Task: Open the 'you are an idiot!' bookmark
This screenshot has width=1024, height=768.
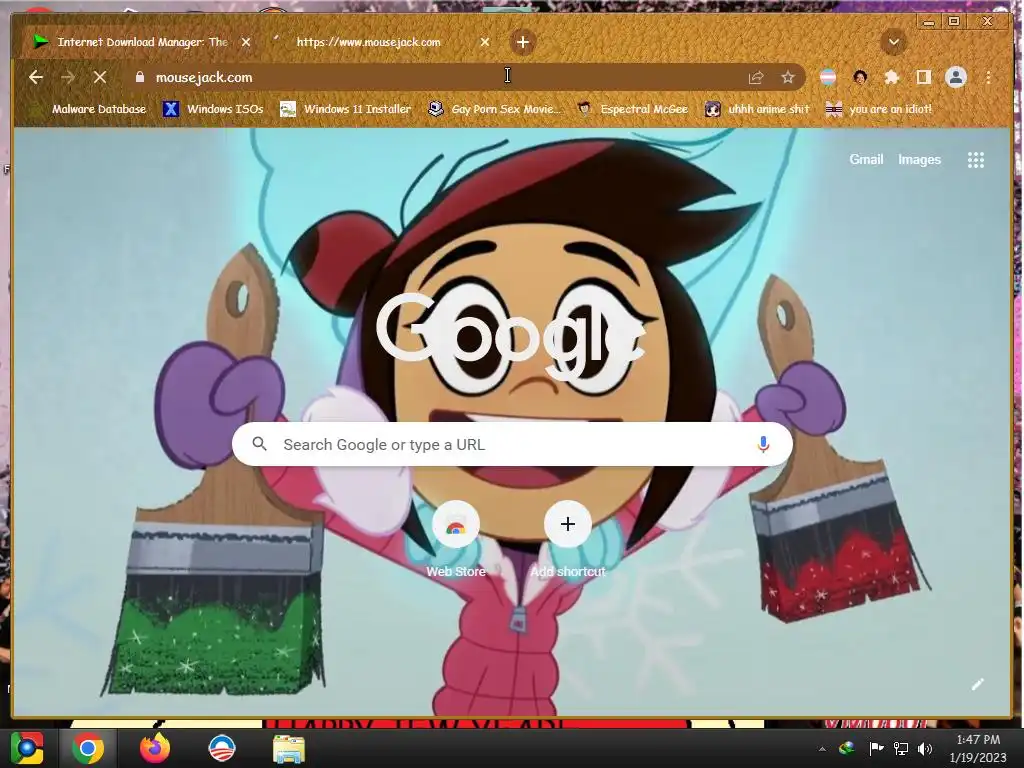Action: tap(879, 109)
